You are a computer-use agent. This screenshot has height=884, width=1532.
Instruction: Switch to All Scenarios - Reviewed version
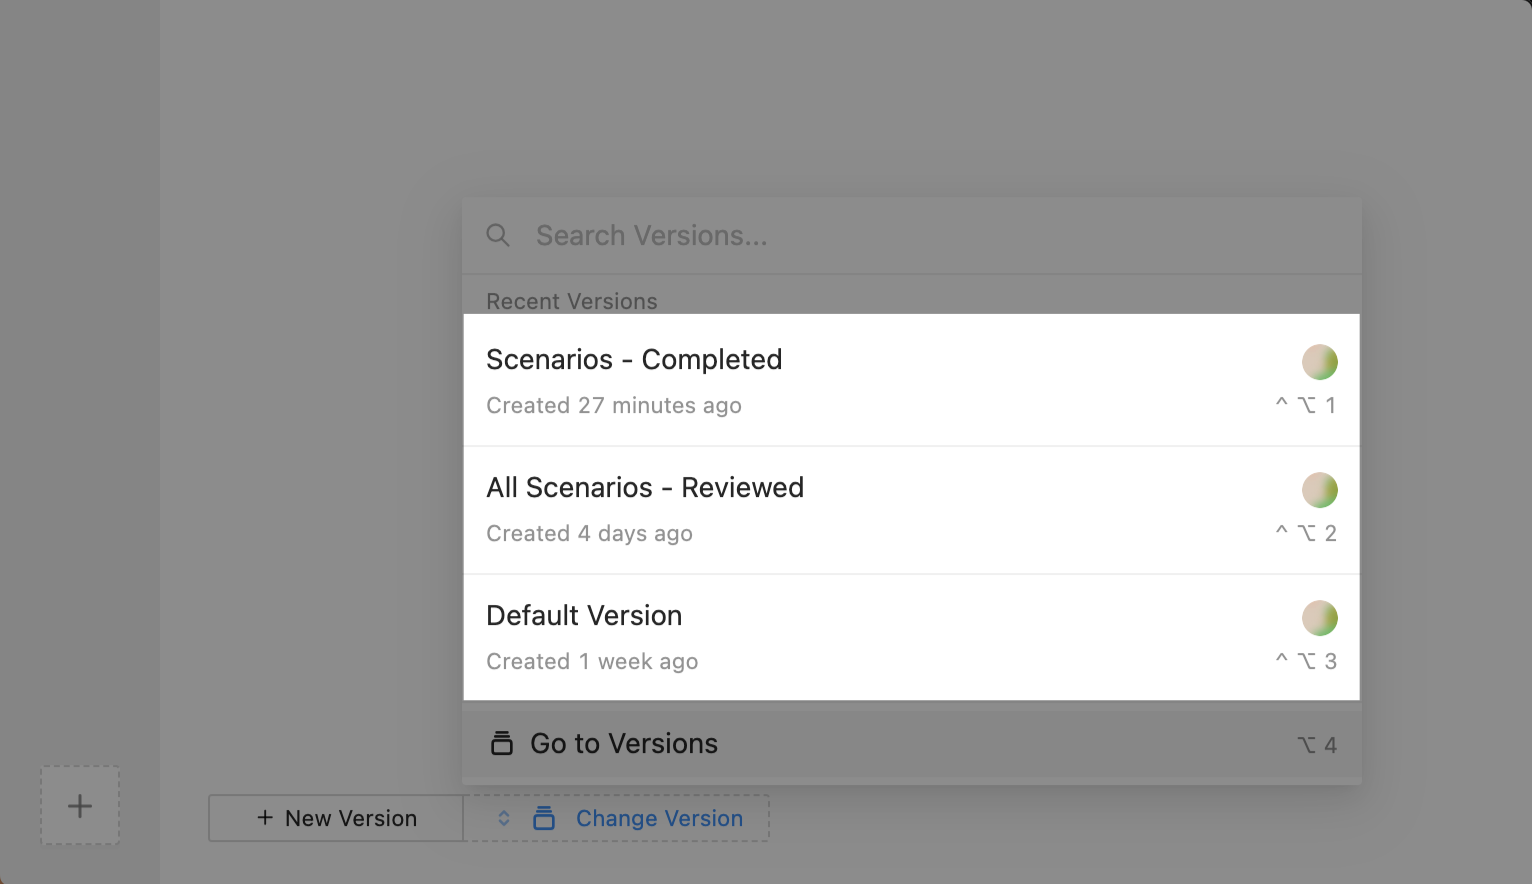tap(645, 488)
